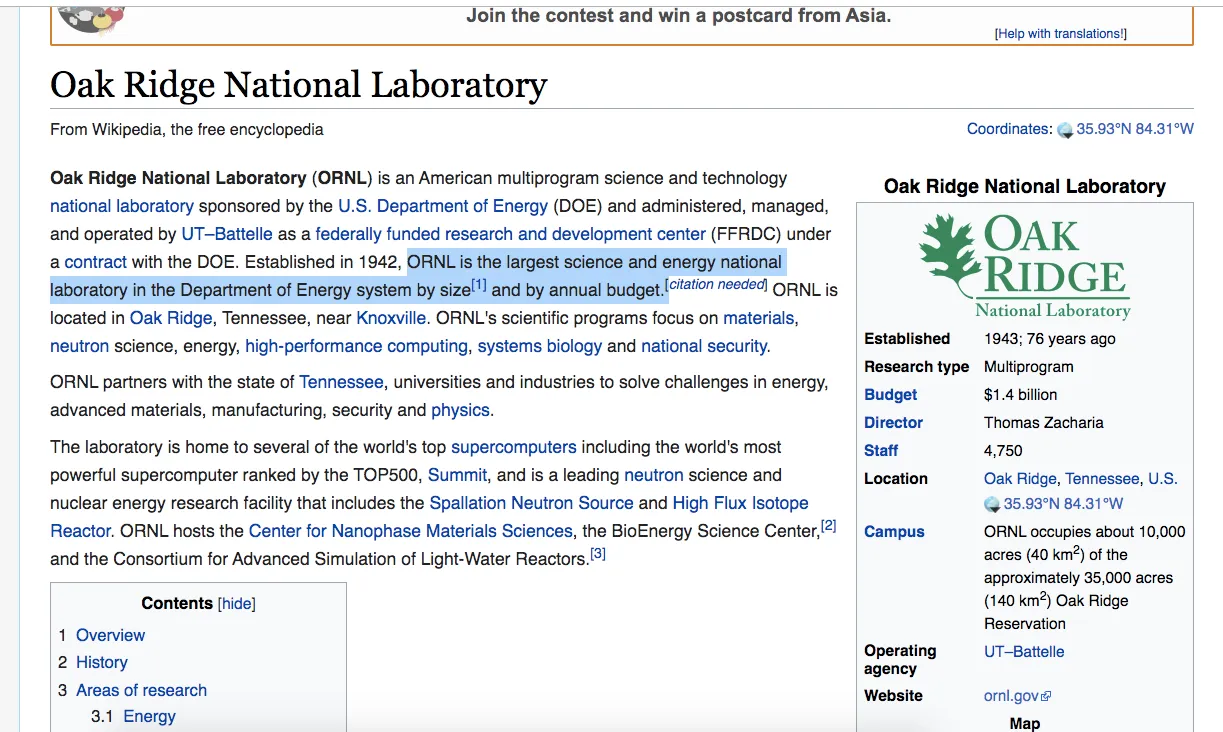Click the infobox Map heading
1223x732 pixels.
1024,724
